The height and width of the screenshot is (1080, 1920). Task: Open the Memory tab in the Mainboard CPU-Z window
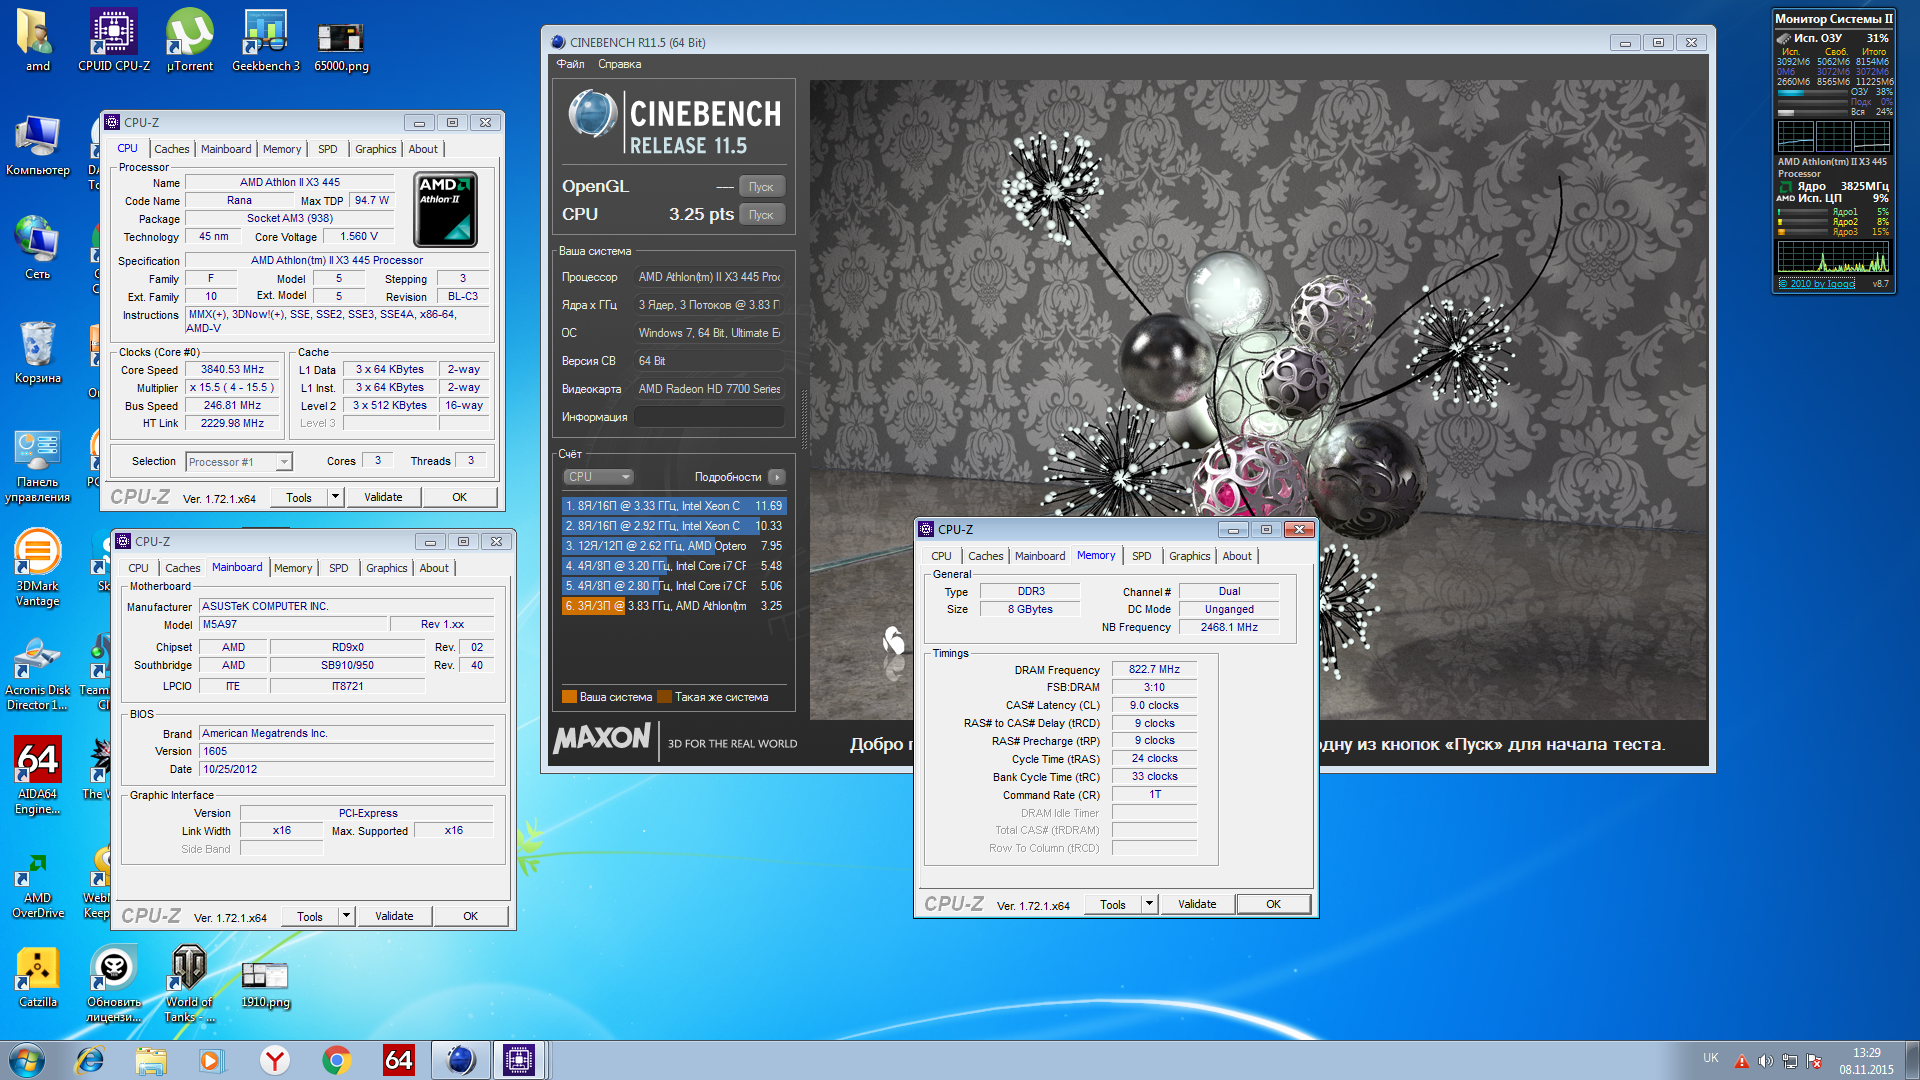pyautogui.click(x=293, y=568)
